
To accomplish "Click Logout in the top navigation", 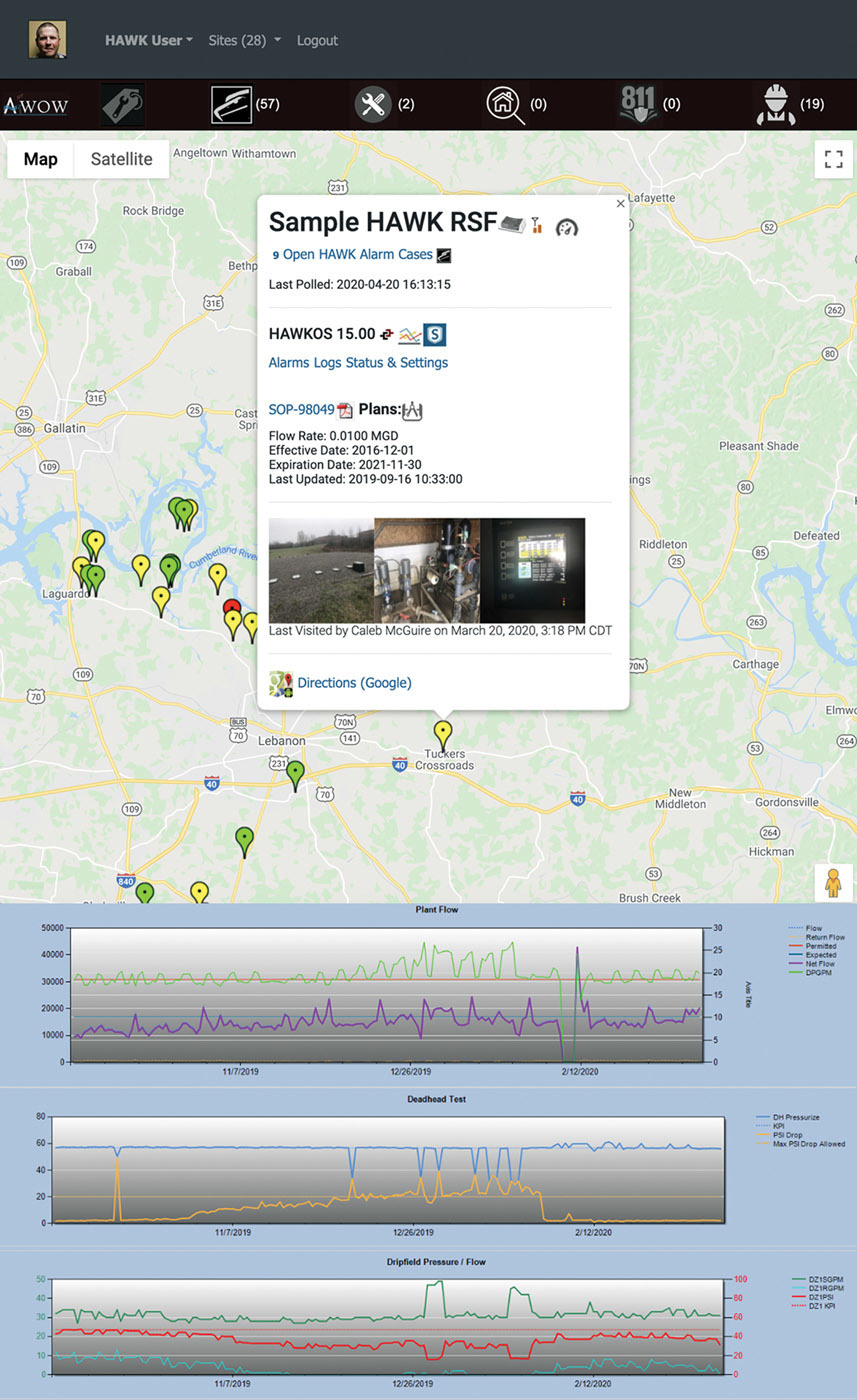I will point(317,40).
